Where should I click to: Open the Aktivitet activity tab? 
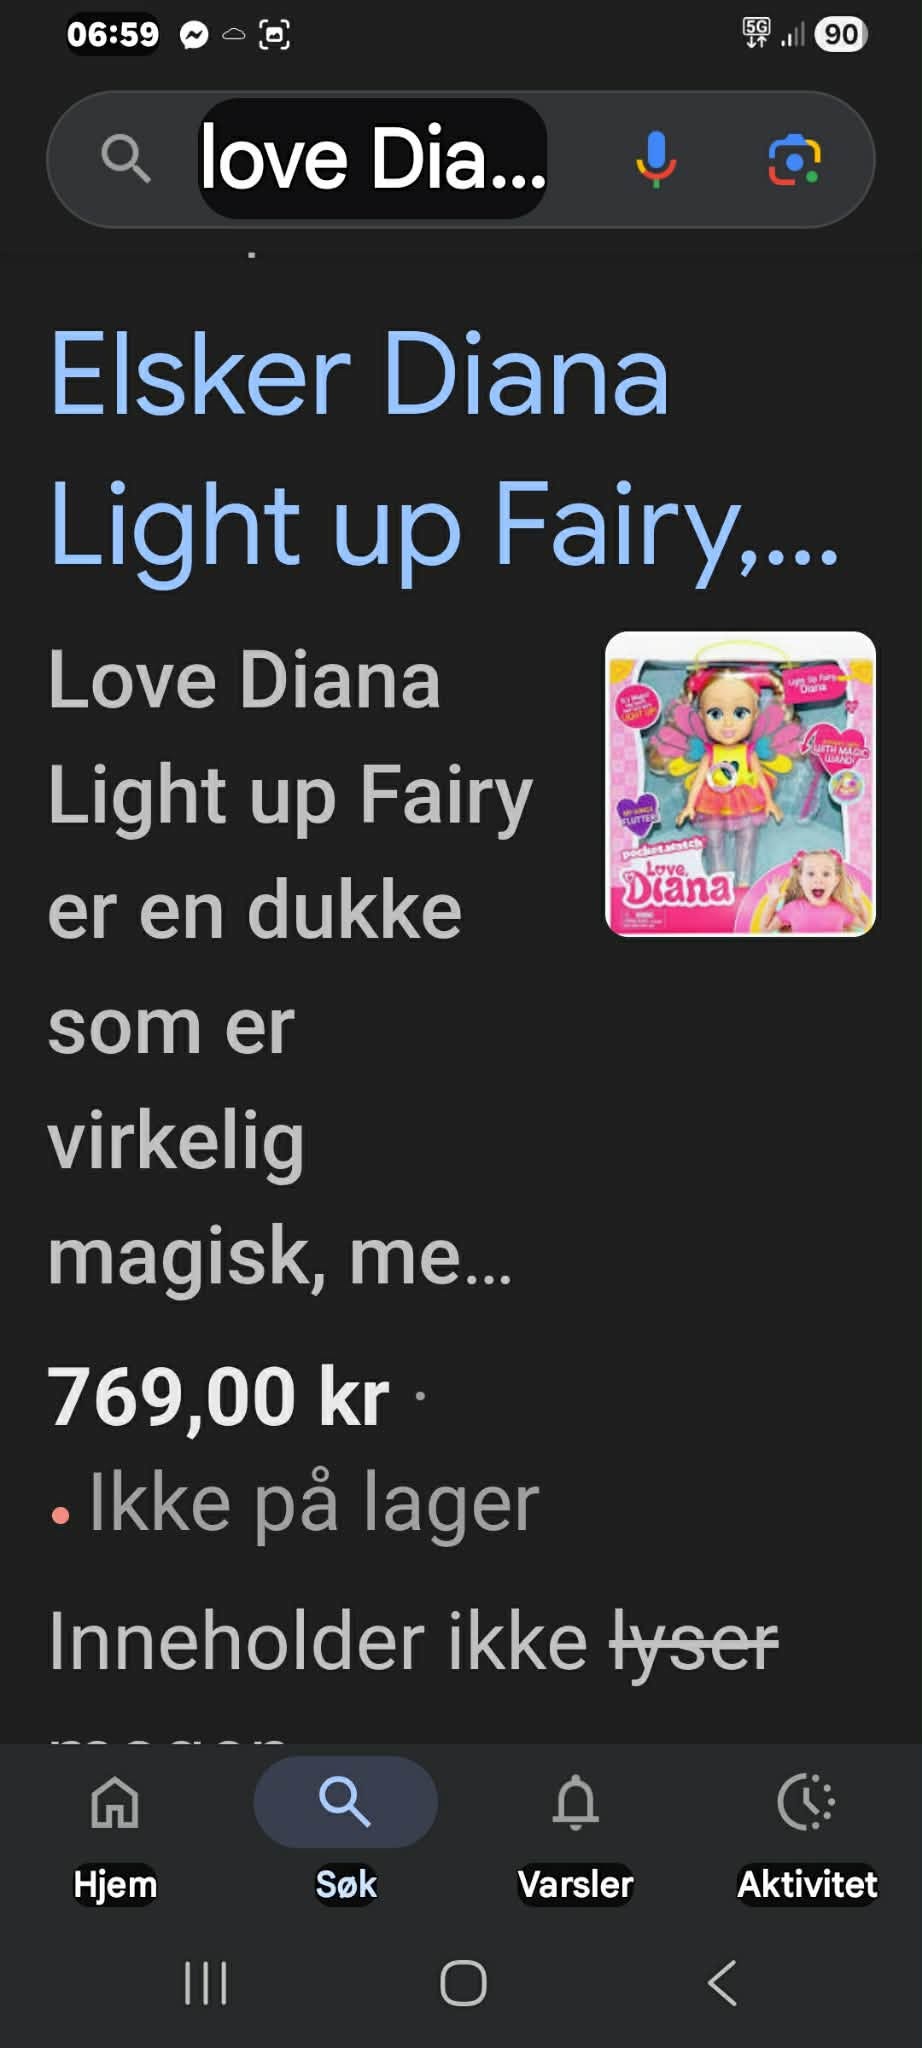pyautogui.click(x=807, y=1833)
